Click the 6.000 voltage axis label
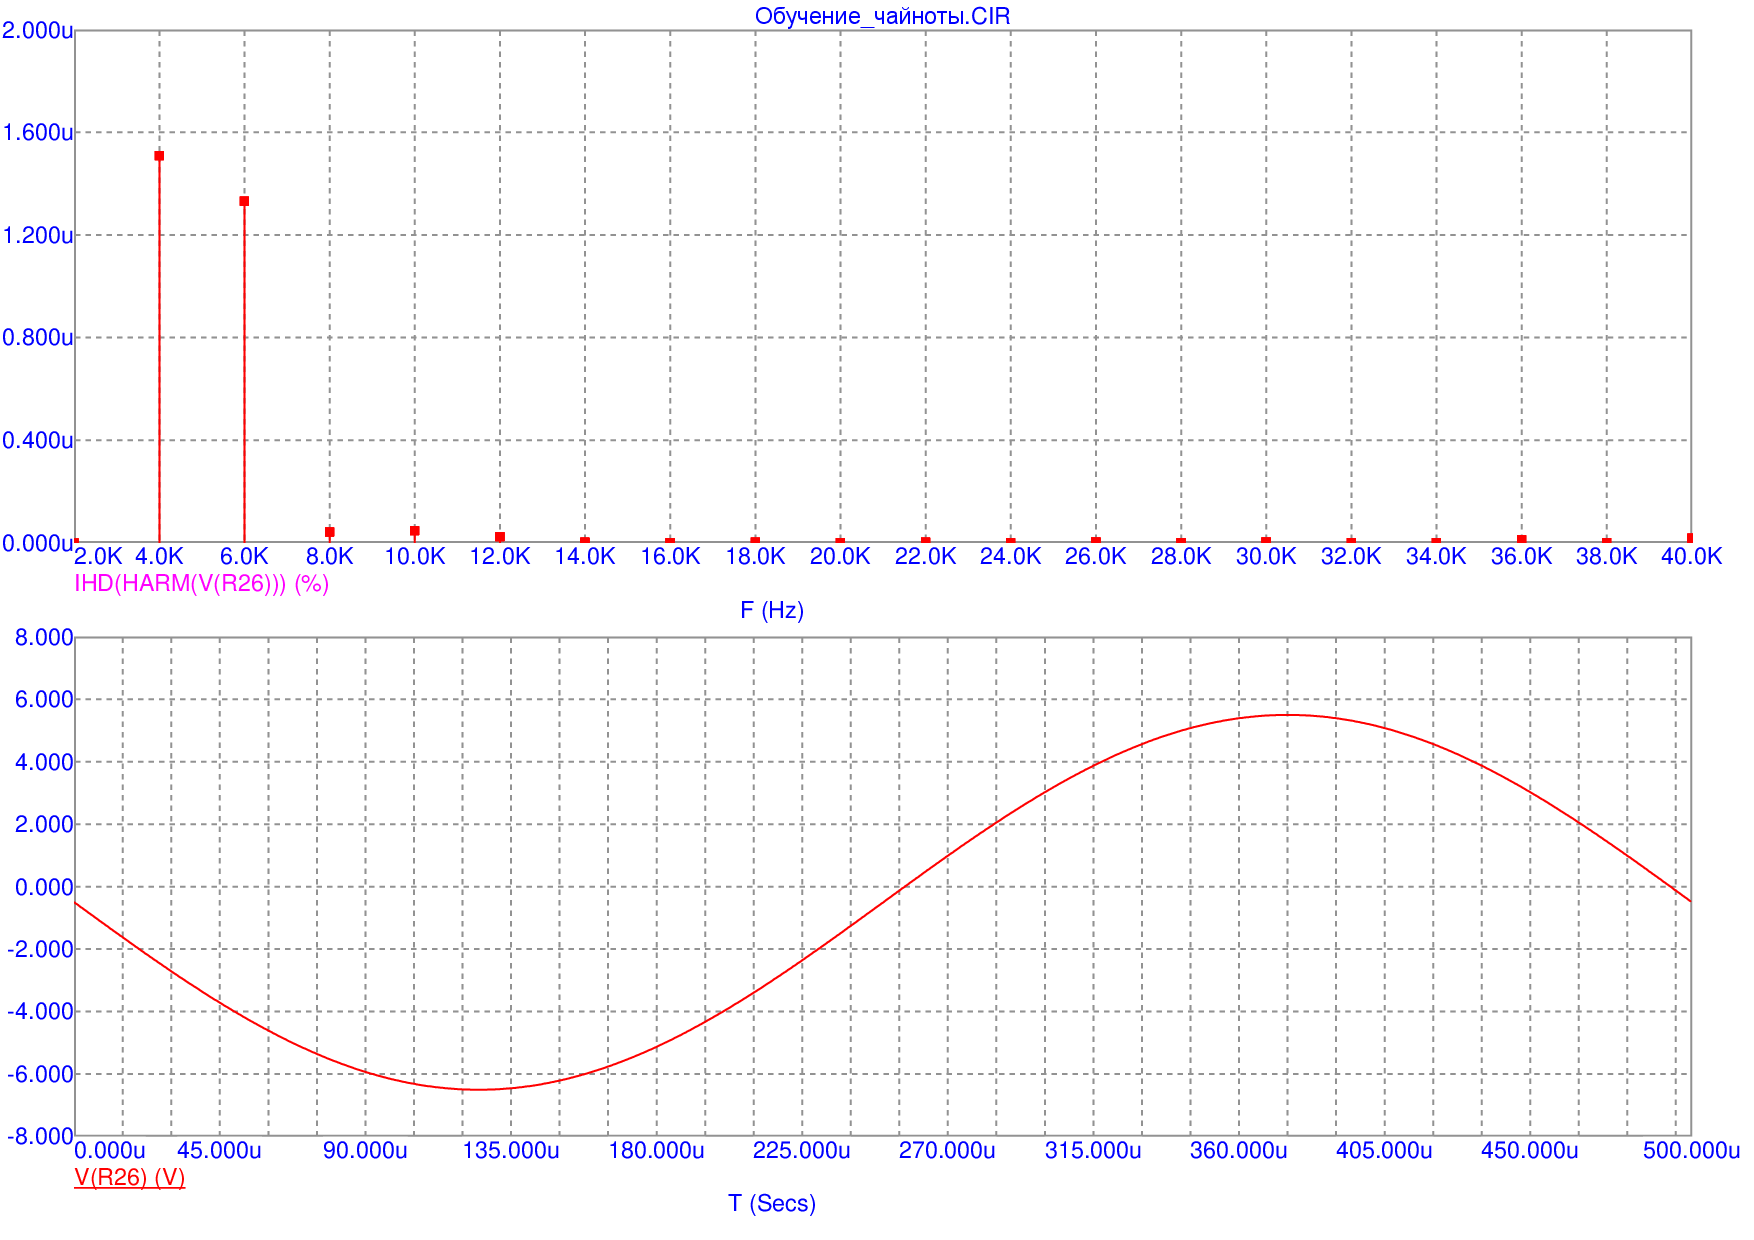The height and width of the screenshot is (1240, 1754). click(x=44, y=700)
